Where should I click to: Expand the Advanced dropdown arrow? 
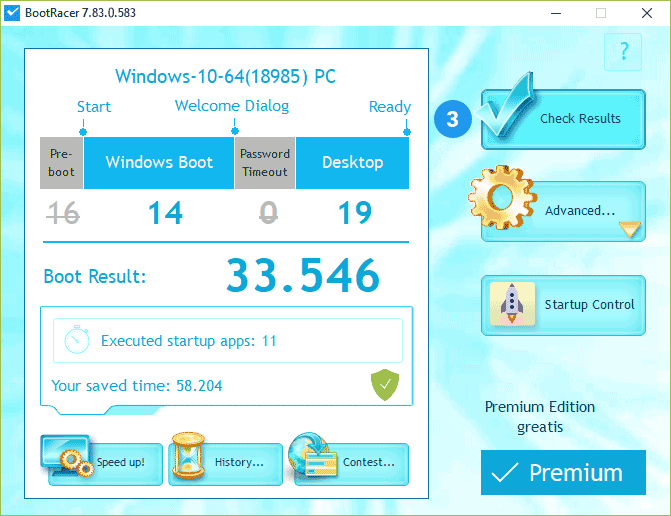pos(629,230)
